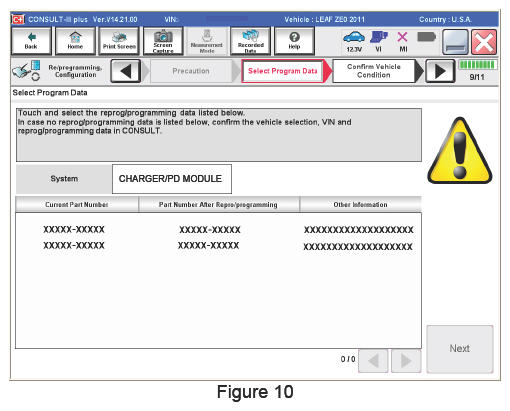Viewport: 510px width, 411px height.
Task: Click the Re/programming, Configuration icon
Action: [x=26, y=70]
